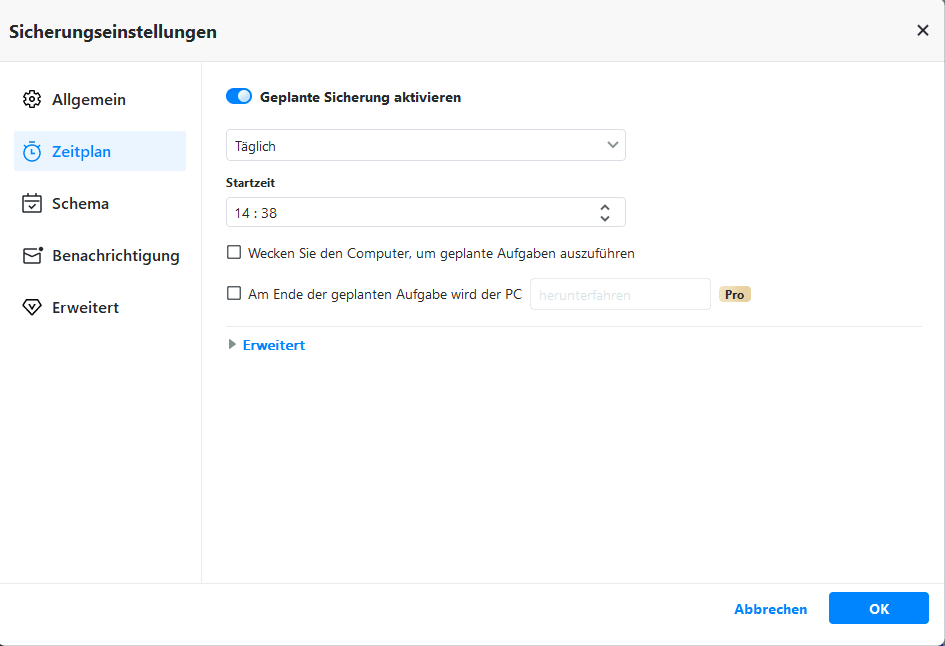
Task: Click the Erweitert diamond icon in sidebar
Action: pos(32,308)
